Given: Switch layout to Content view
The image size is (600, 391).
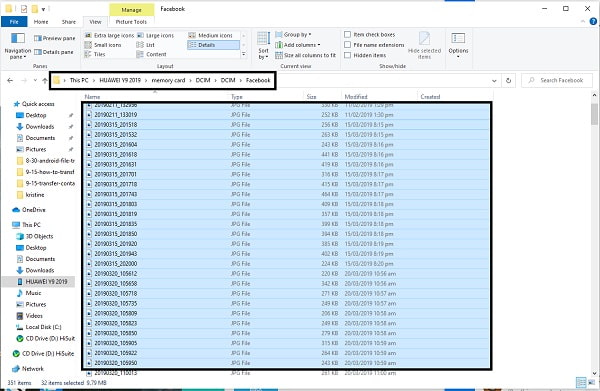Looking at the screenshot, I should (x=152, y=54).
